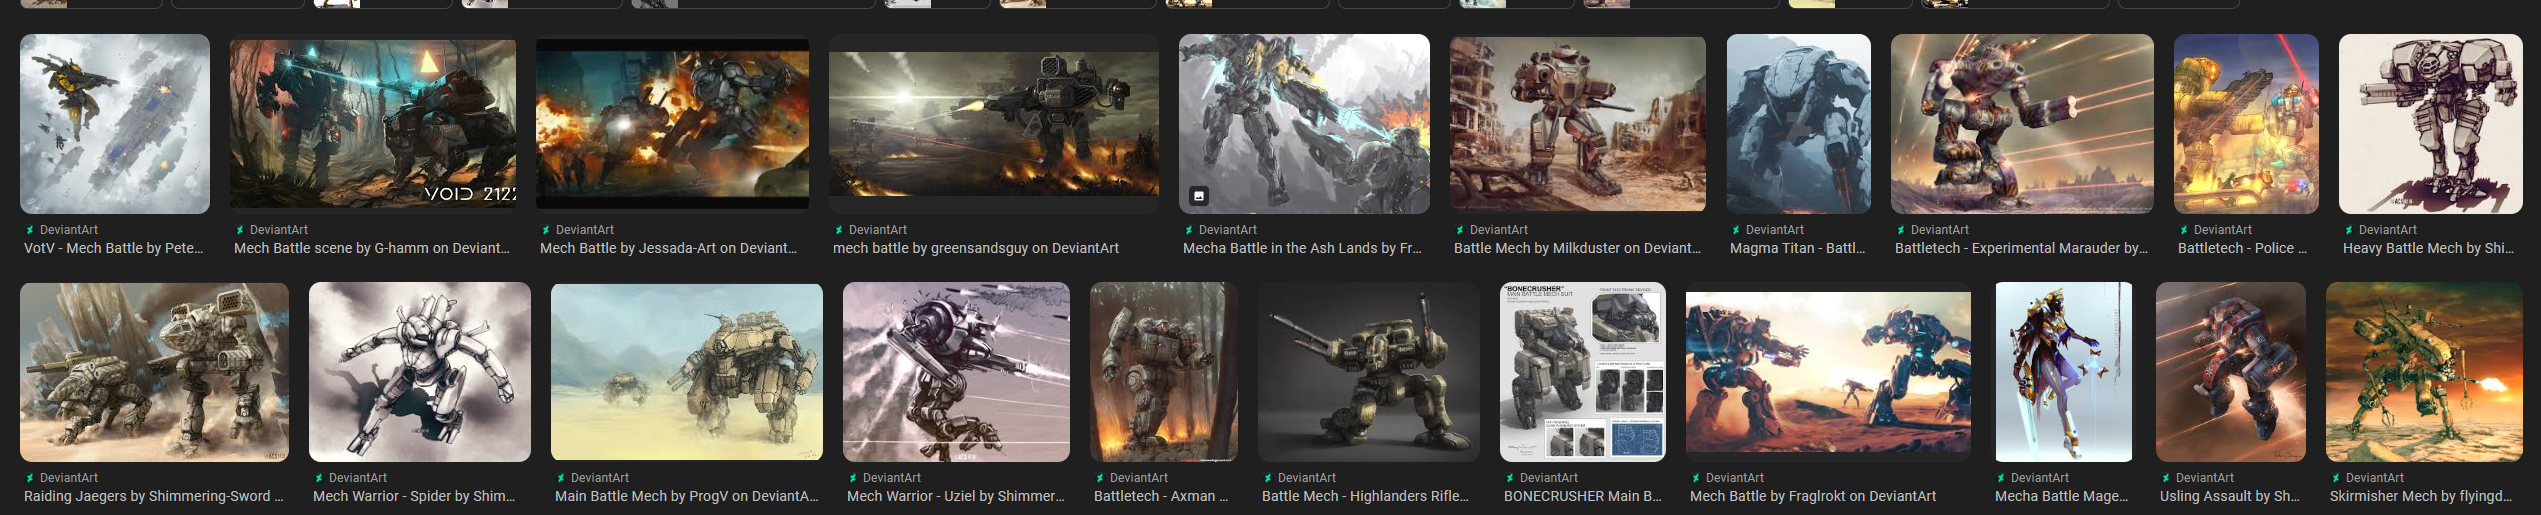Open 'Heavy Battle Mech by Shi...' title link
Image resolution: width=2541 pixels, height=515 pixels.
2428,248
